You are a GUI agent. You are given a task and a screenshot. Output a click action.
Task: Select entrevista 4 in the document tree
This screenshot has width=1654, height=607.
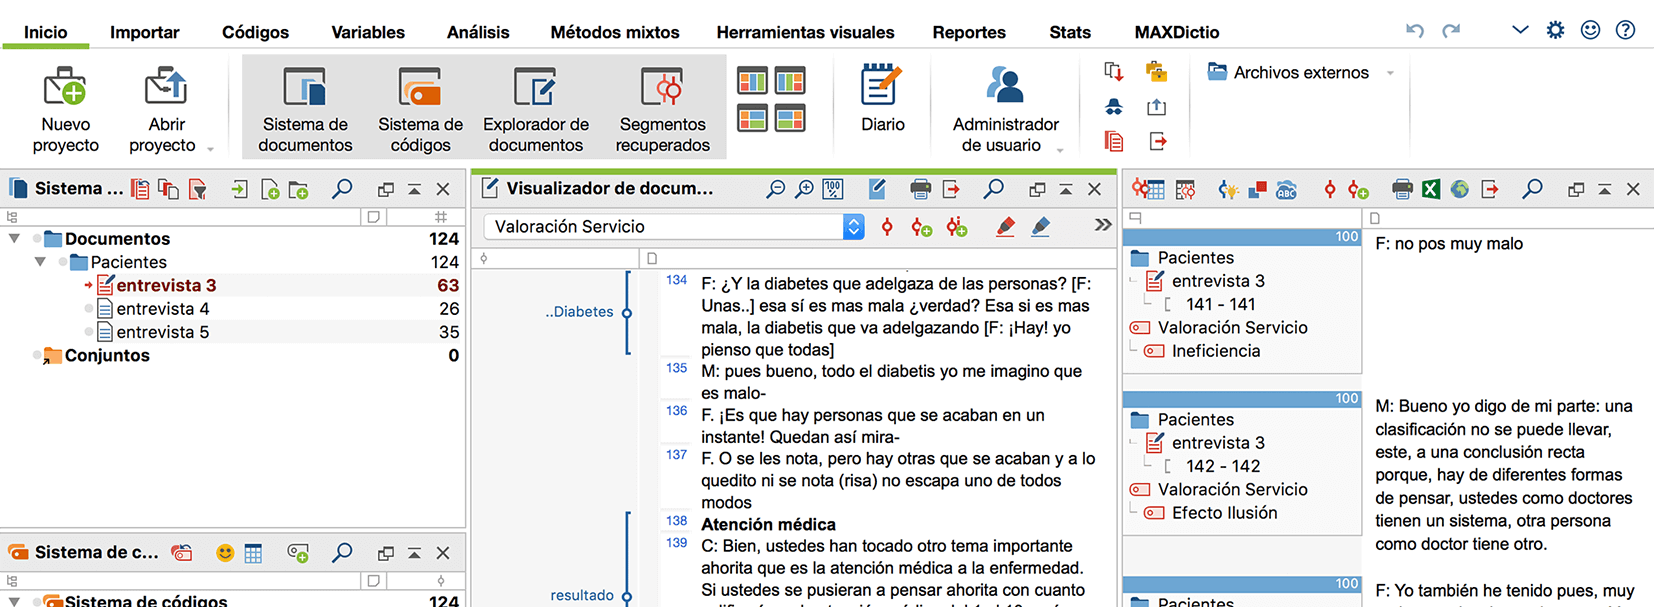pos(163,309)
